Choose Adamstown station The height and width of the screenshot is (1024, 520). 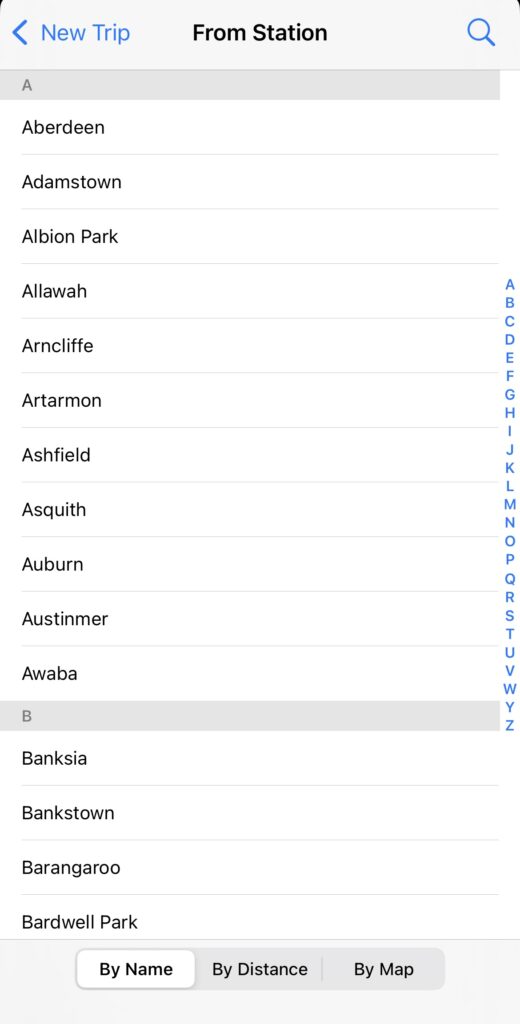(x=250, y=182)
